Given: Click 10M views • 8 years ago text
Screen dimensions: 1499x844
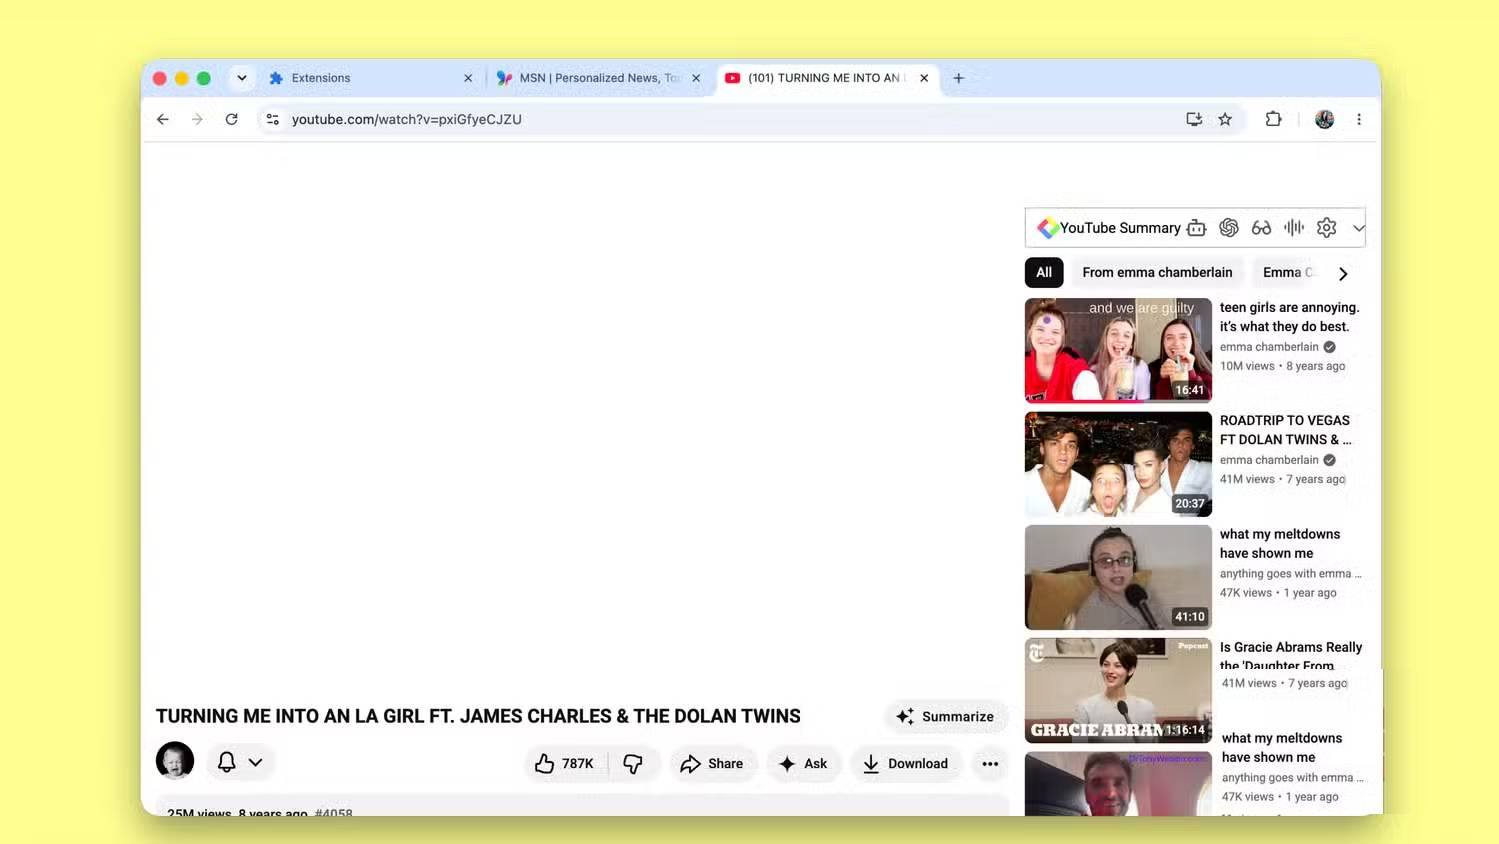Looking at the screenshot, I should click(1283, 366).
